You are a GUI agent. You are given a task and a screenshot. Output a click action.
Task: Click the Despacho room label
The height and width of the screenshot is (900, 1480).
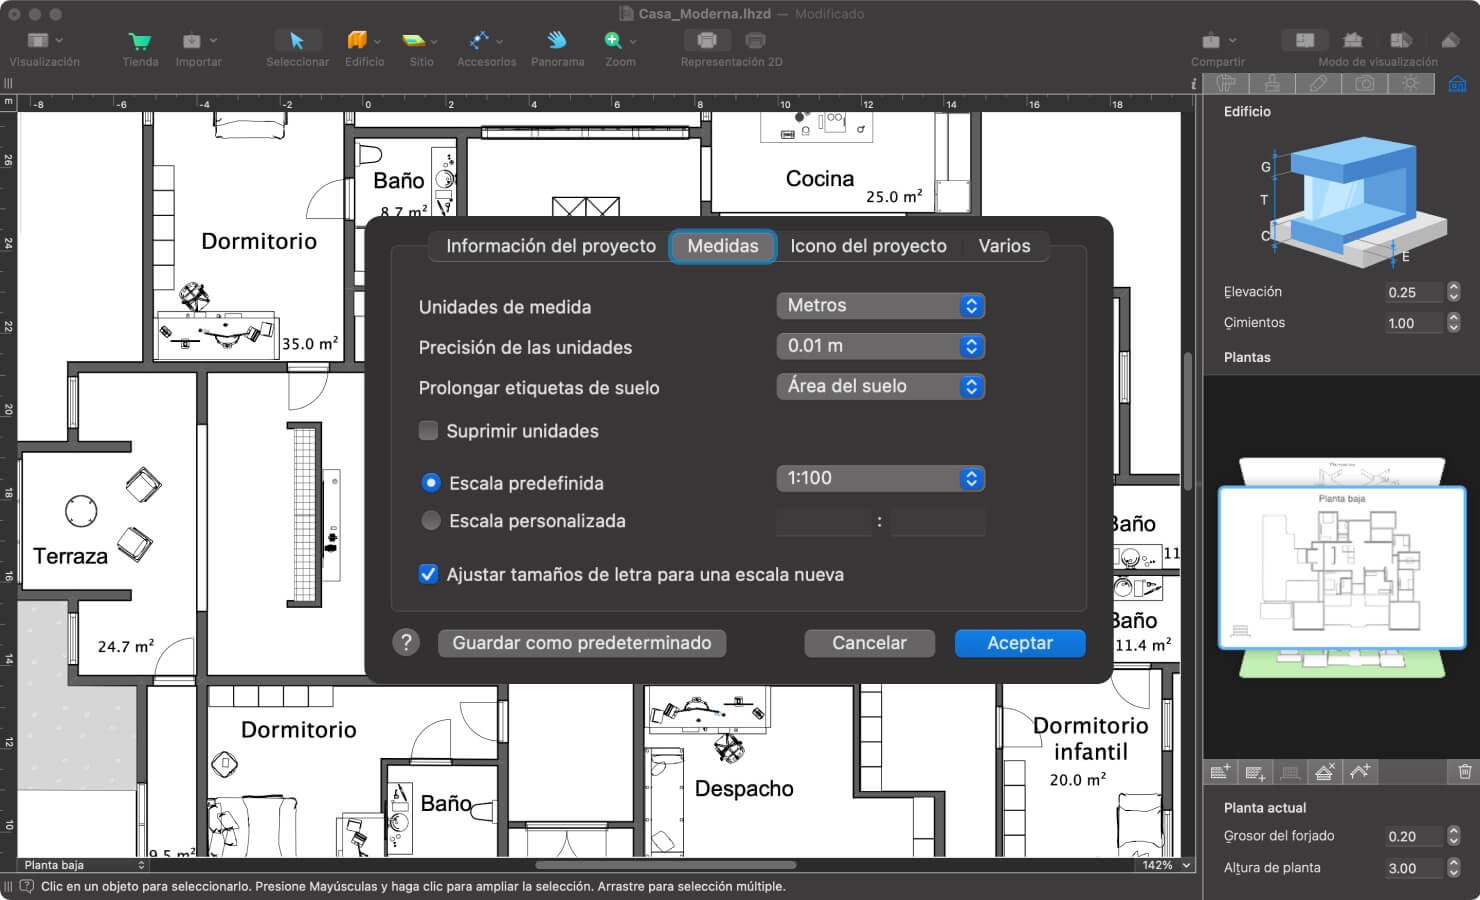[744, 789]
